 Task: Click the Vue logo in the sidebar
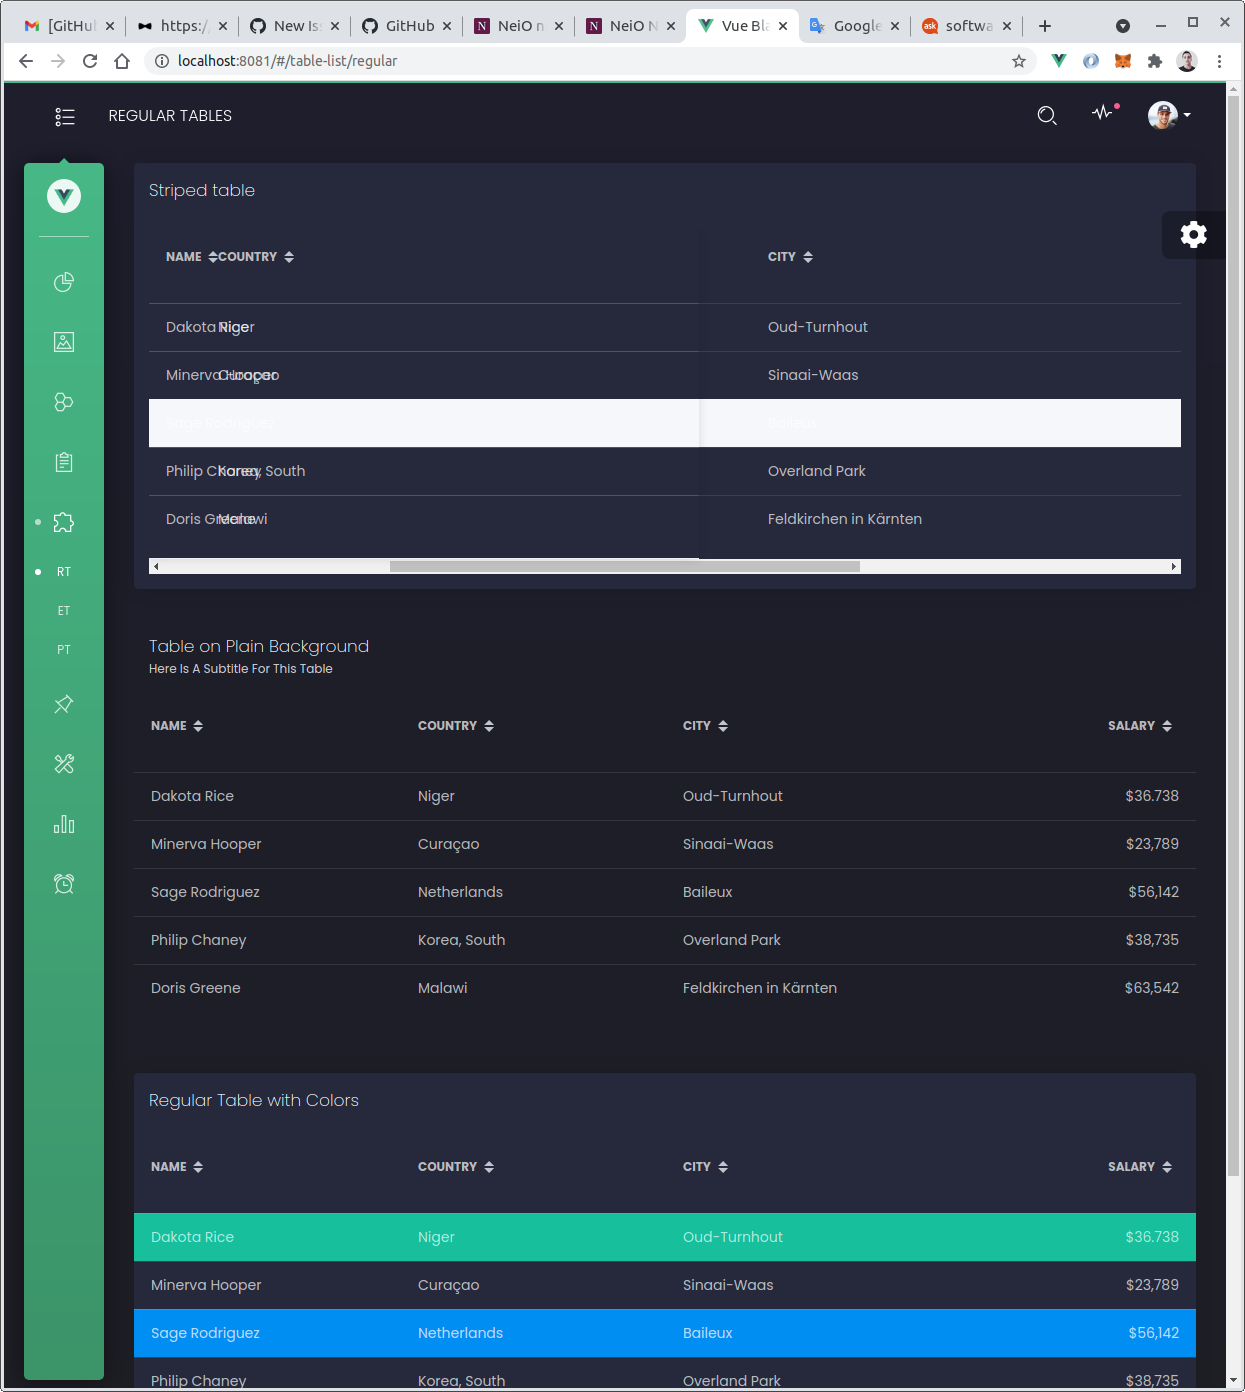click(x=64, y=196)
